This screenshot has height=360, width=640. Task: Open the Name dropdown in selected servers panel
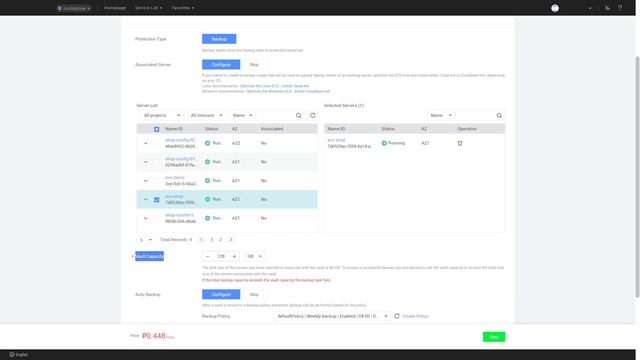[x=441, y=116]
